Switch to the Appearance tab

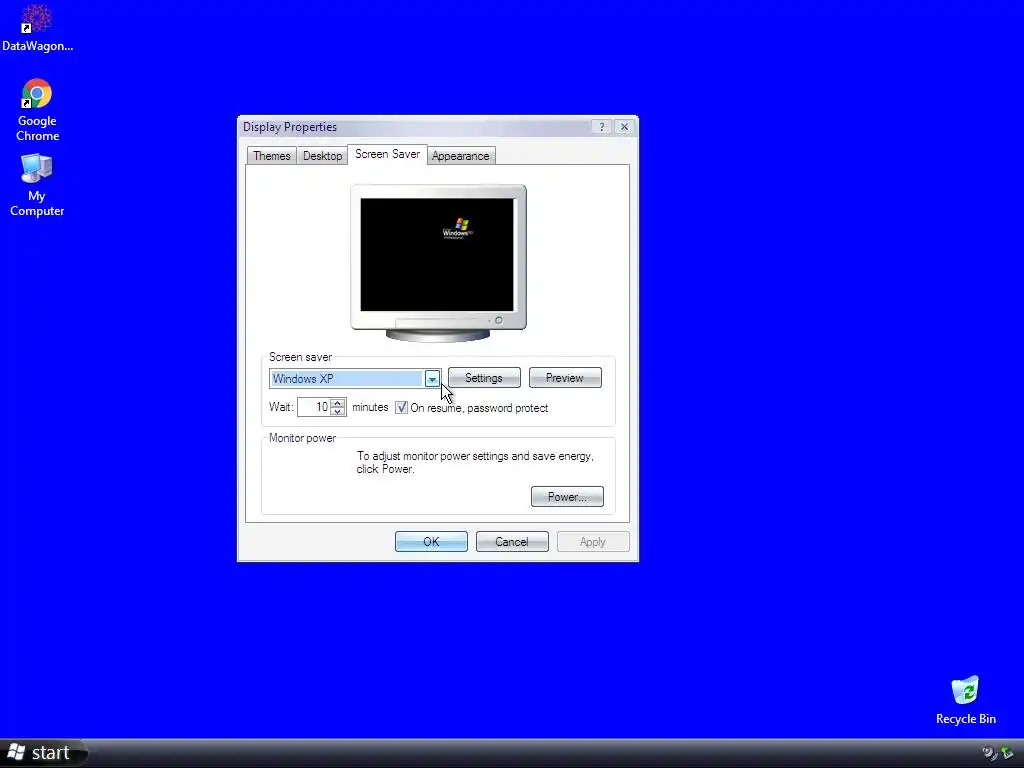point(460,156)
